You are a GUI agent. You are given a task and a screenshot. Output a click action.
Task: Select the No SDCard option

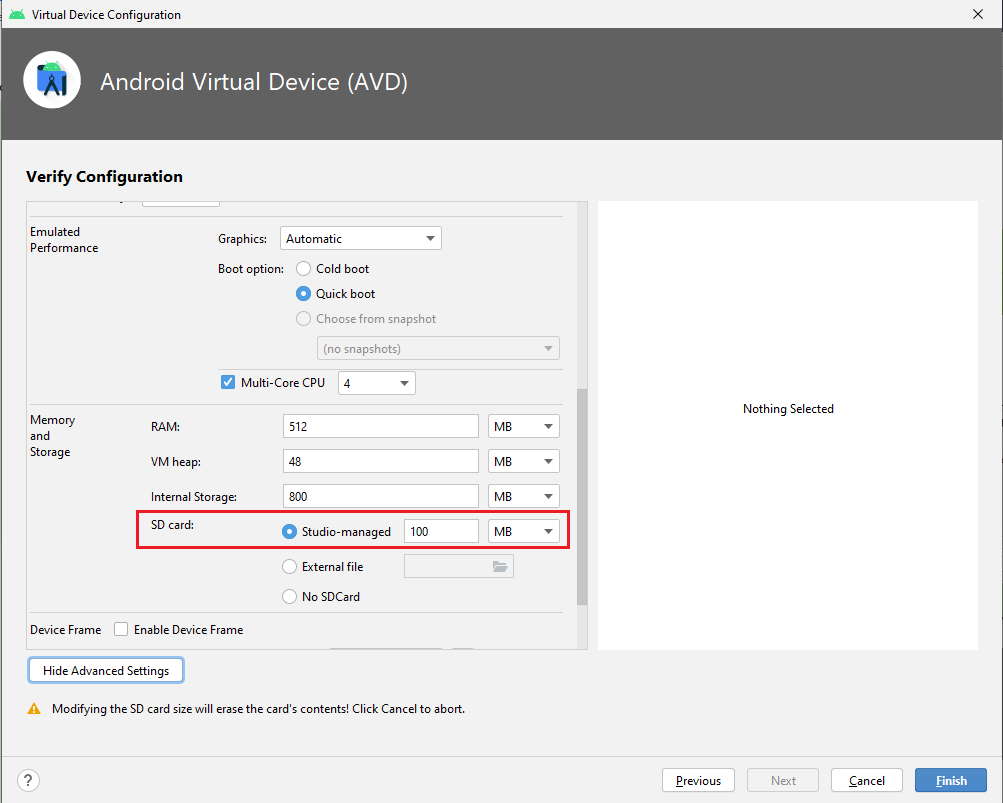click(289, 596)
